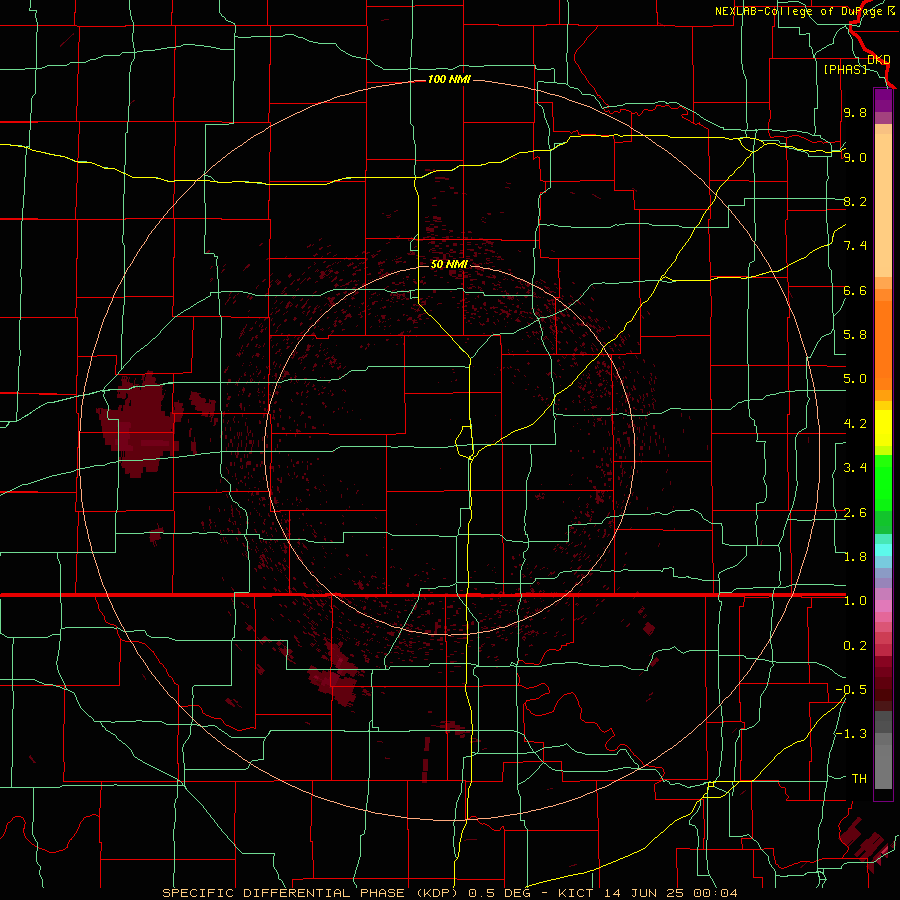Select the purple top band of color bar
This screenshot has width=900, height=900.
pos(883,101)
